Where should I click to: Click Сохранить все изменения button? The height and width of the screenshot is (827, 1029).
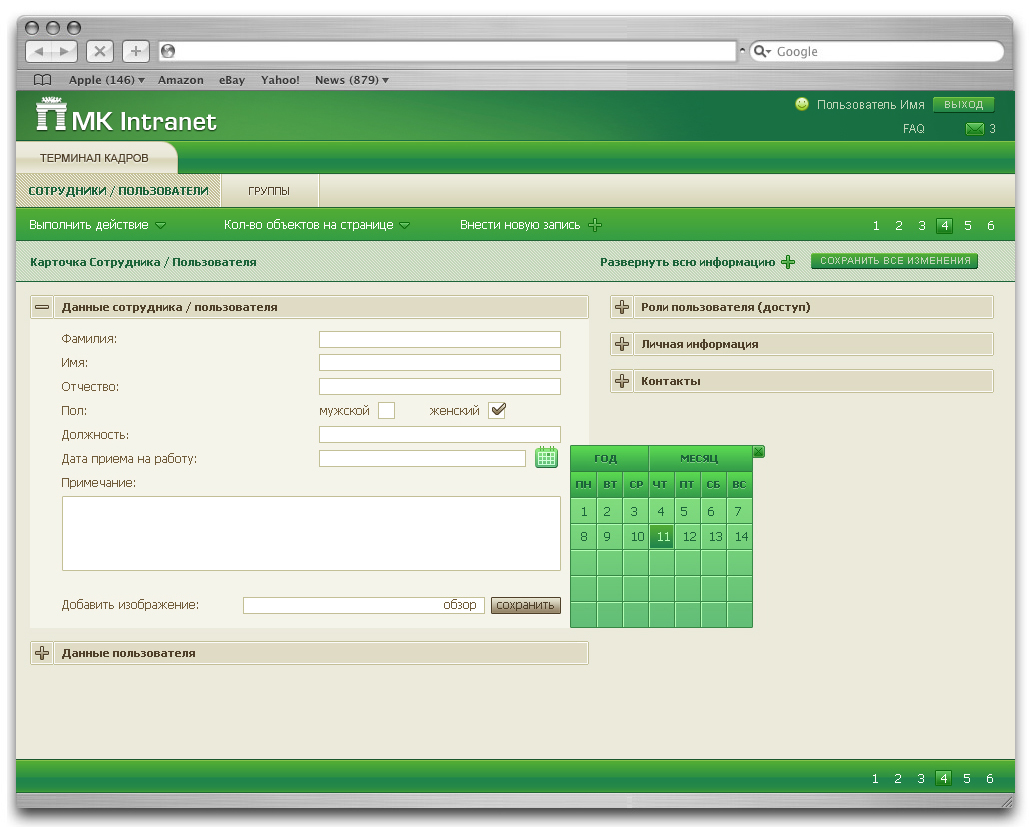pos(894,261)
